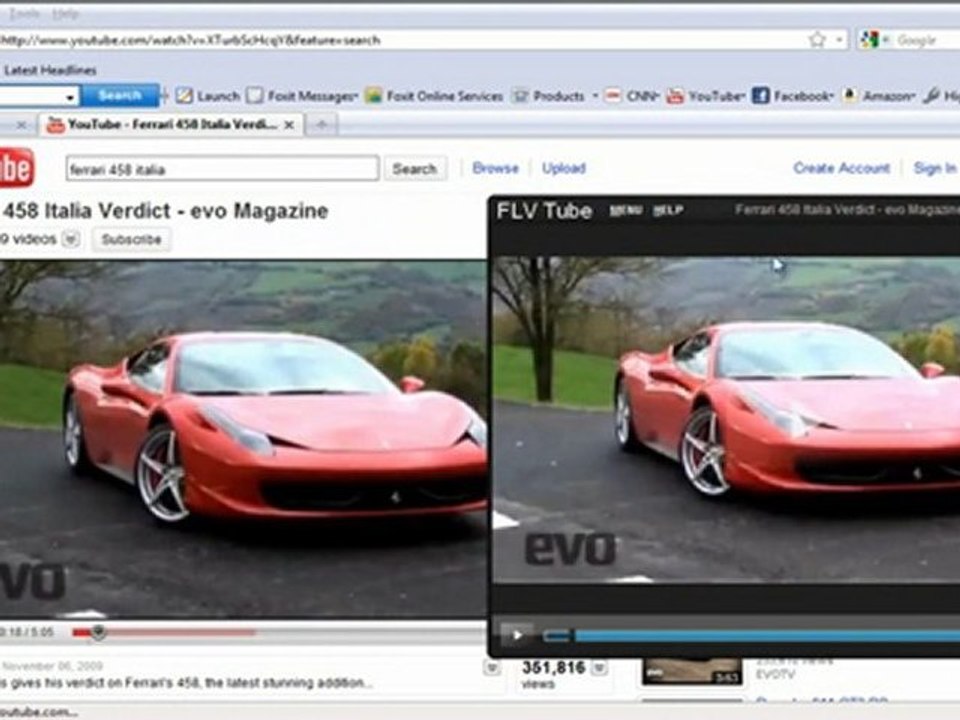The image size is (960, 720).
Task: Open the Tools menu
Action: point(24,13)
